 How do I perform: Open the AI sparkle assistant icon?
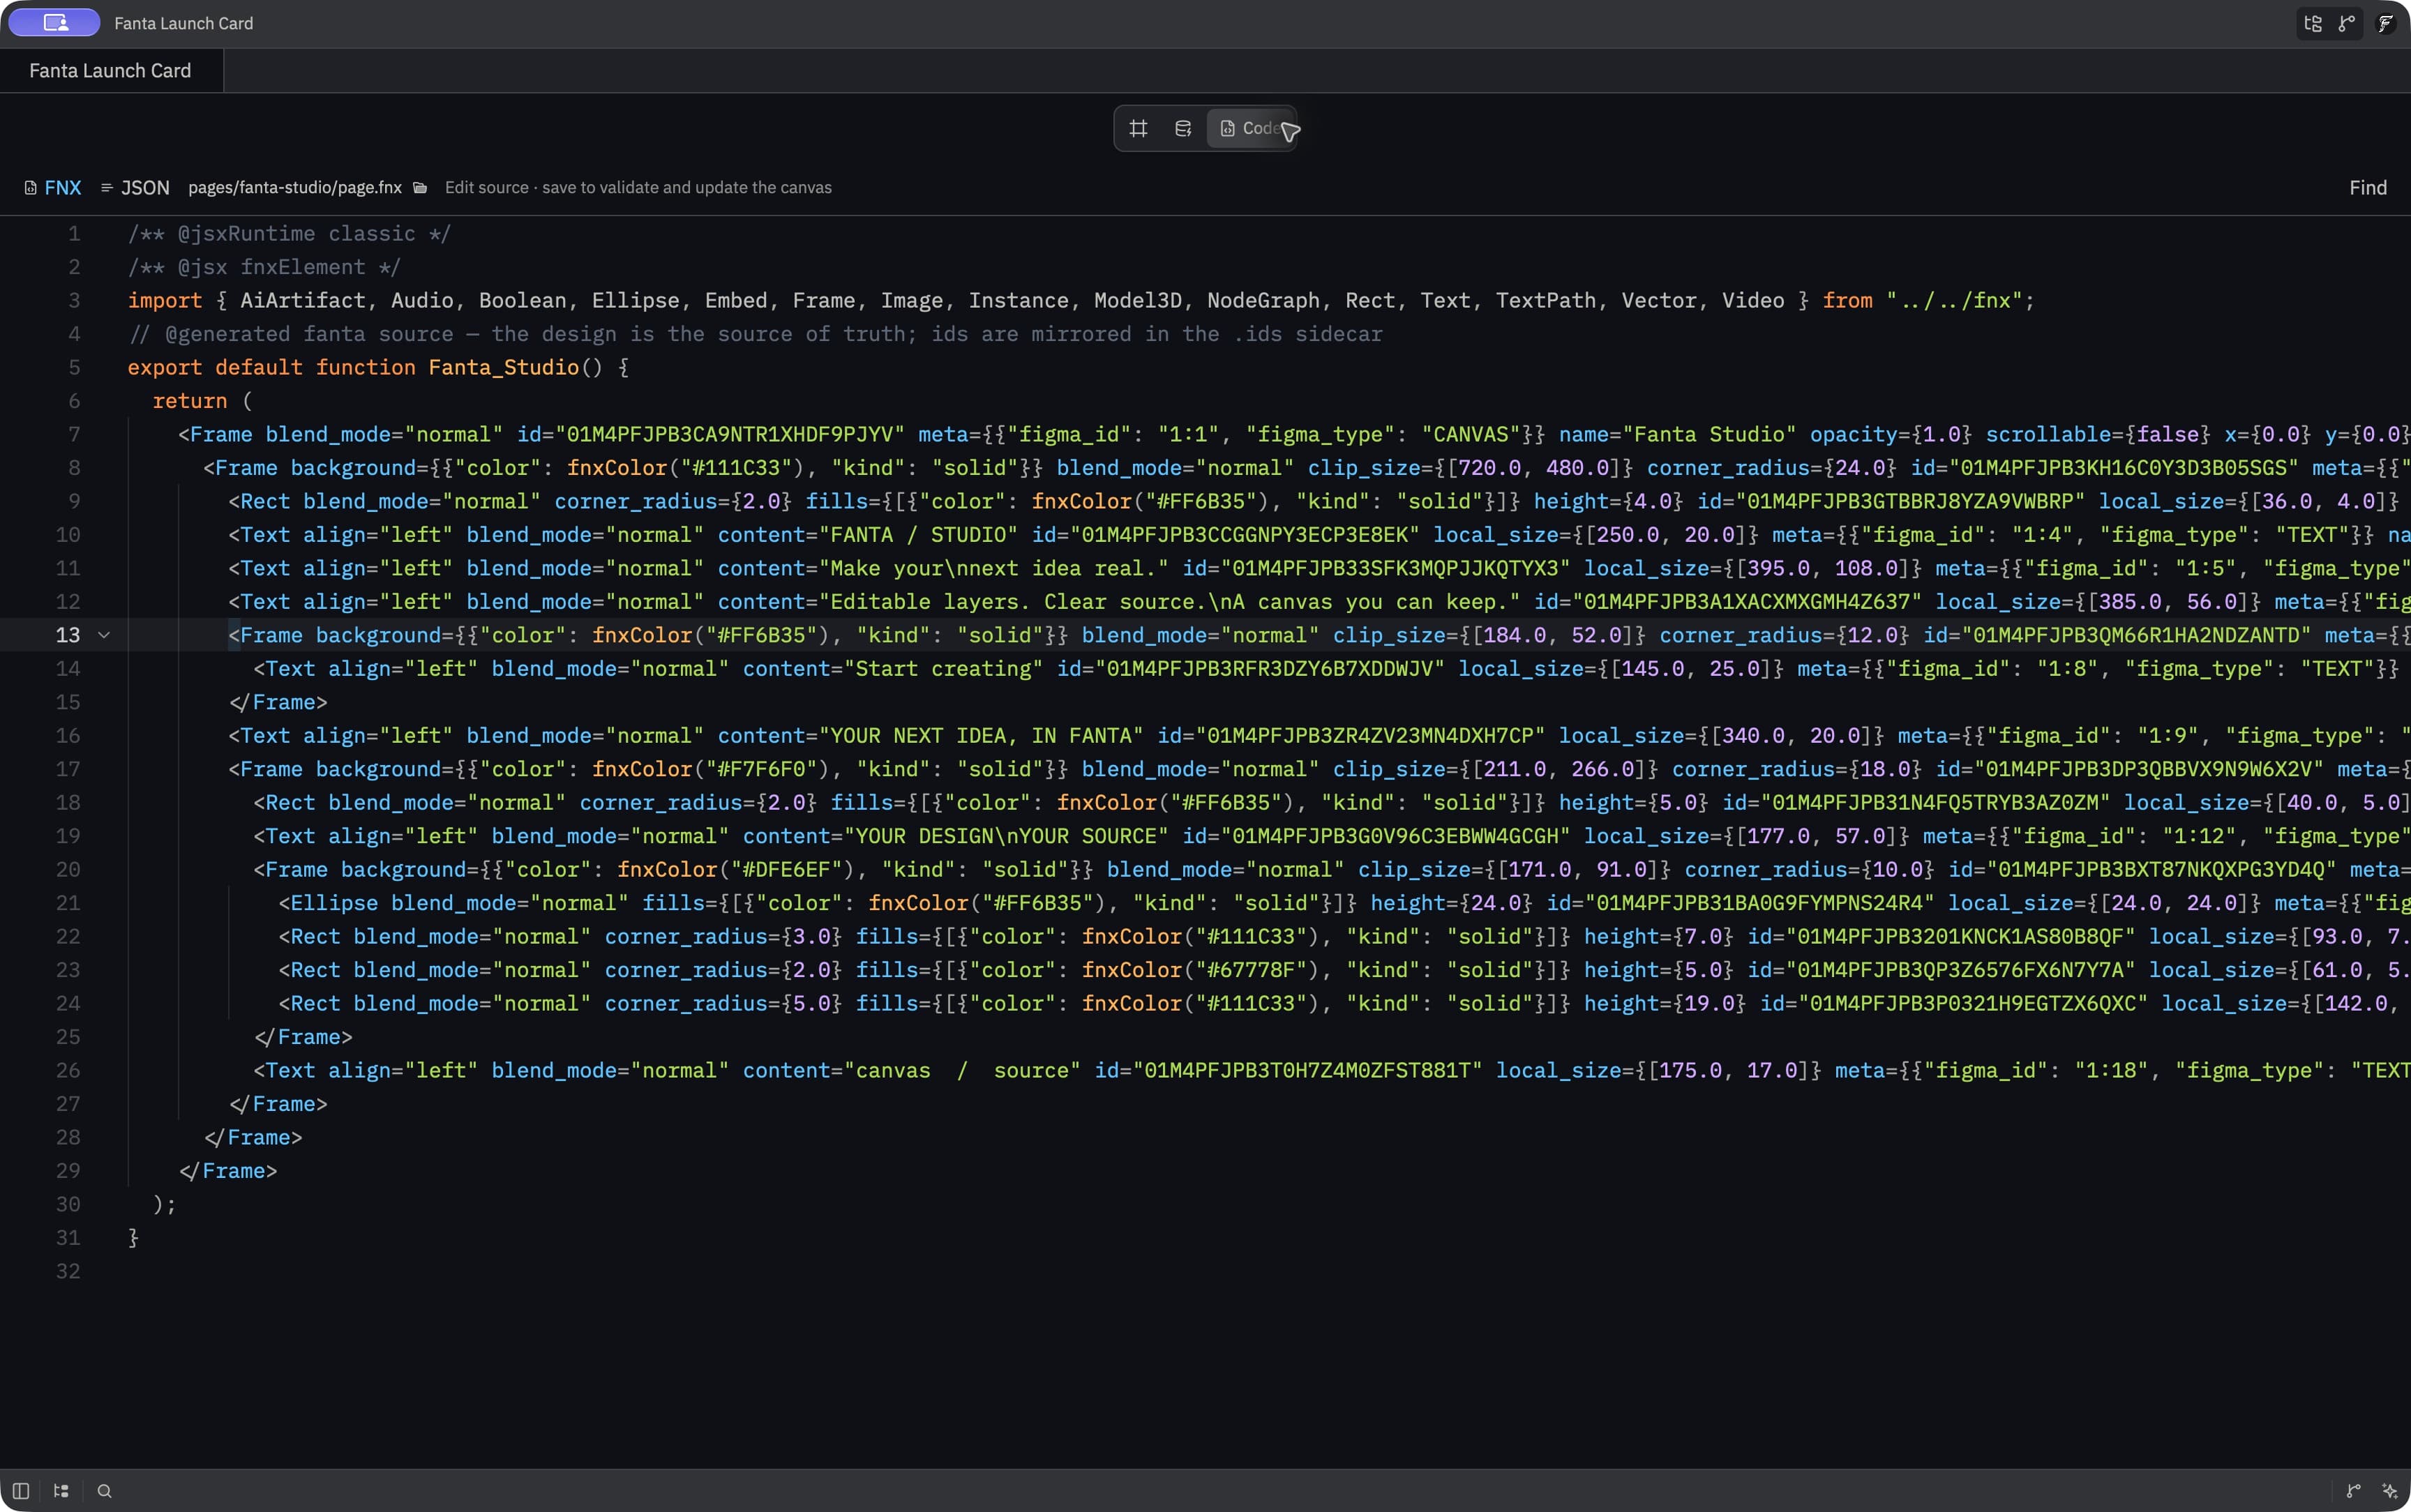tap(2390, 1491)
